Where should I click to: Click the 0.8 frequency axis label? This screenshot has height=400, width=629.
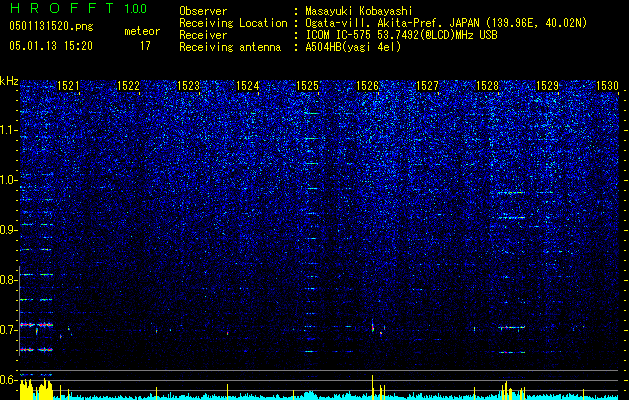click(x=9, y=280)
